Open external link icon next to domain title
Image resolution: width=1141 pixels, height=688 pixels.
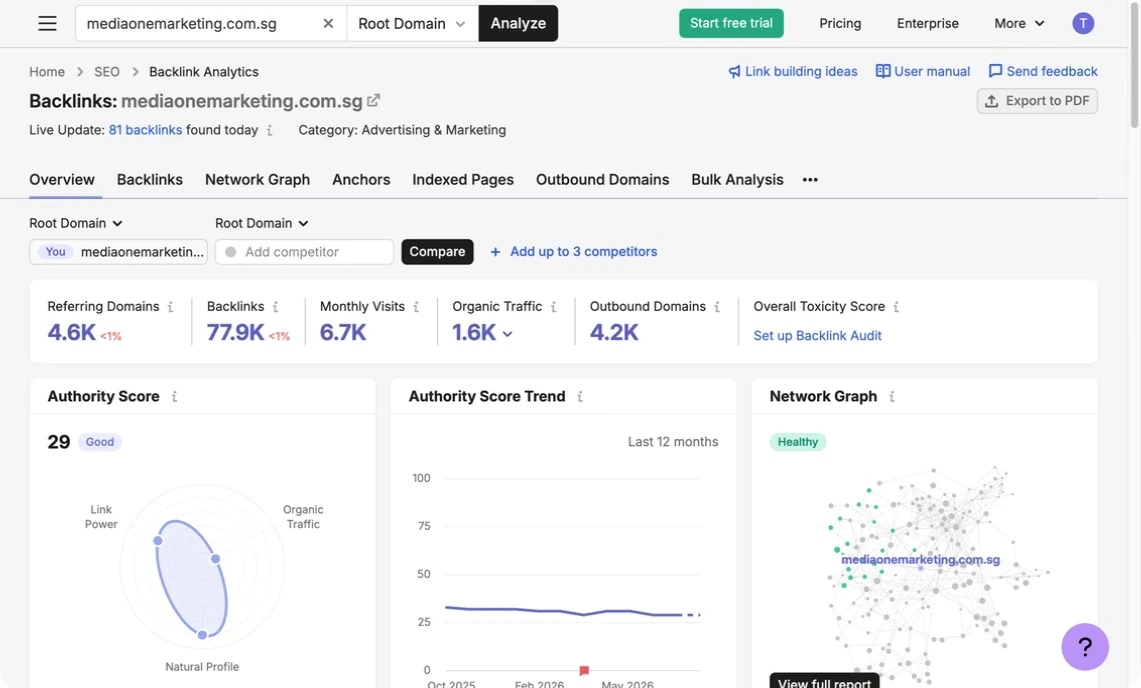click(x=373, y=100)
